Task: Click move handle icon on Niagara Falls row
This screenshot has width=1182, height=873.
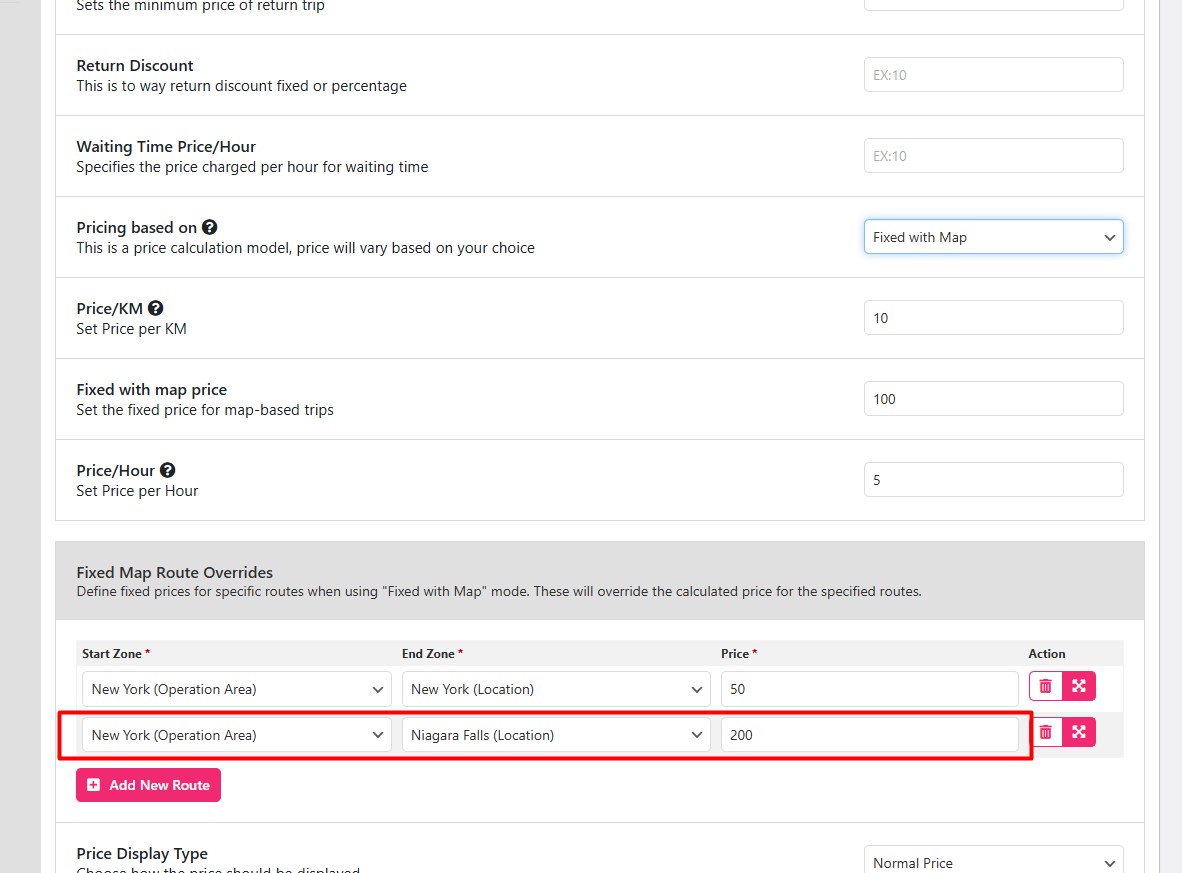Action: tap(1079, 732)
